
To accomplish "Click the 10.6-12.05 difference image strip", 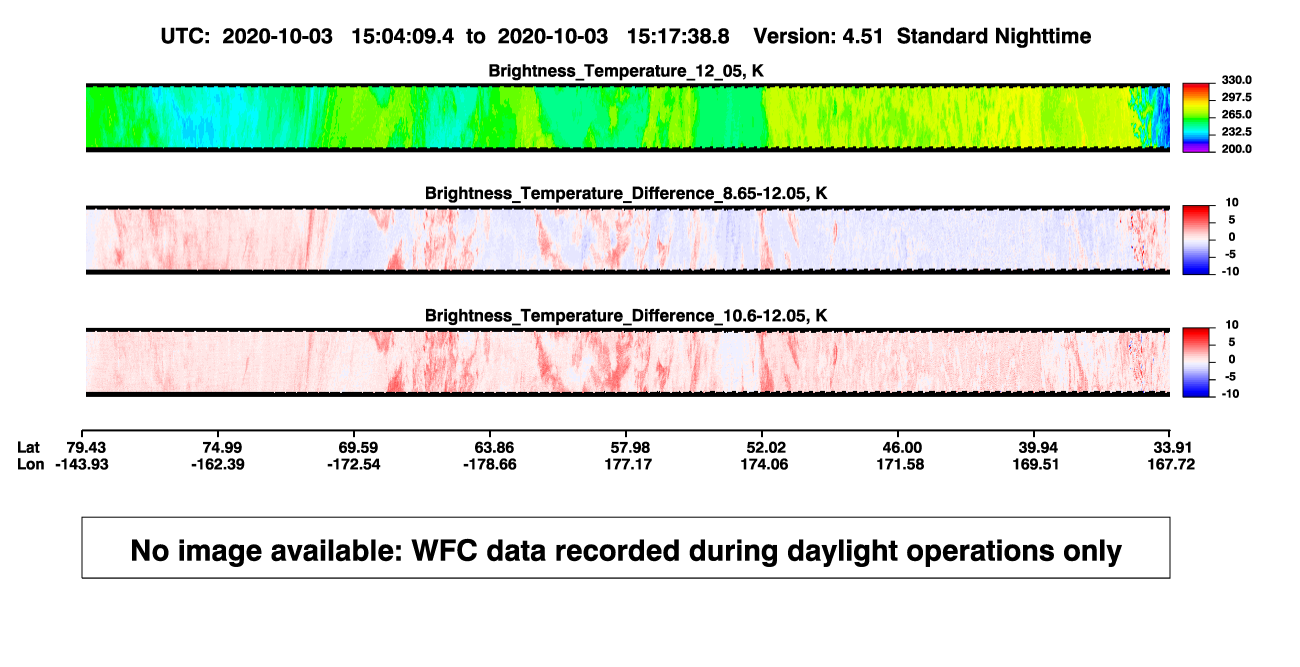I will [627, 361].
